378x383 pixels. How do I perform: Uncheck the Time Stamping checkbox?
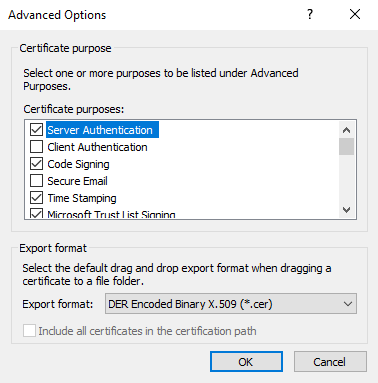click(36, 198)
